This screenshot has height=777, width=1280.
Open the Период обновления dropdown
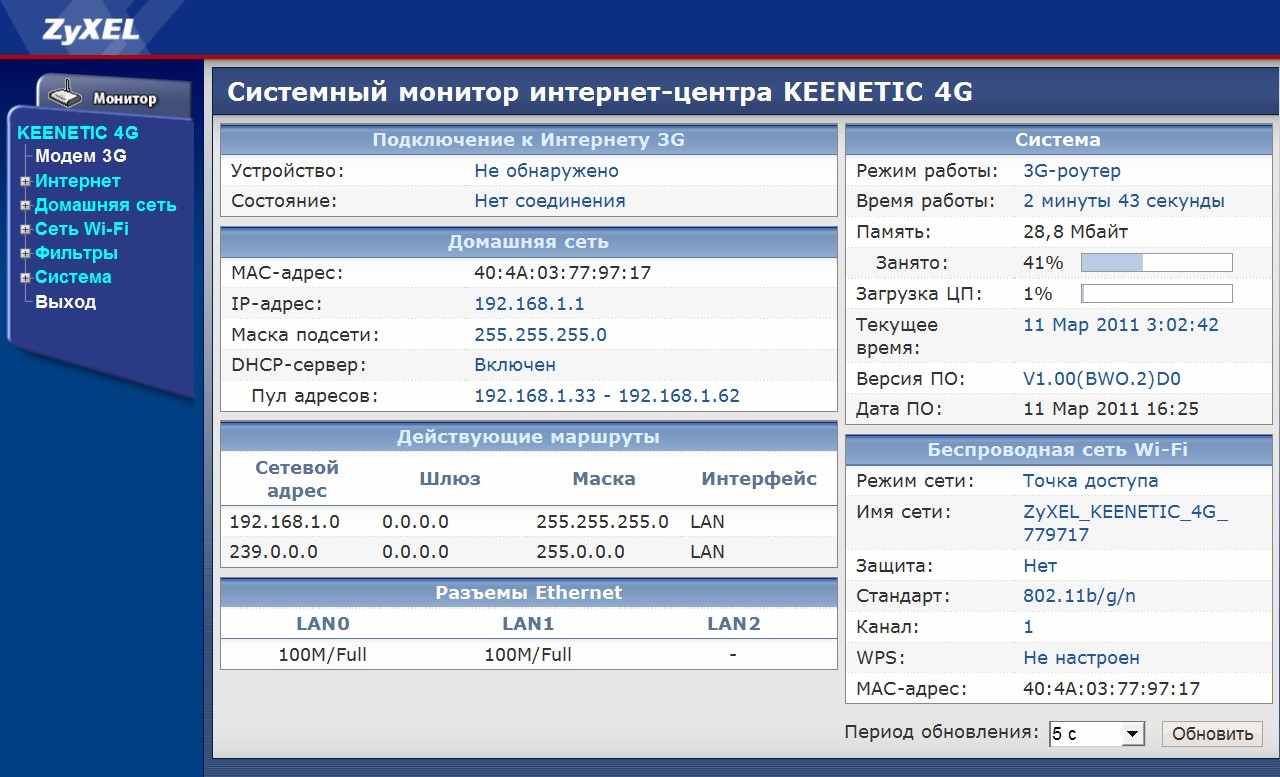[1096, 734]
